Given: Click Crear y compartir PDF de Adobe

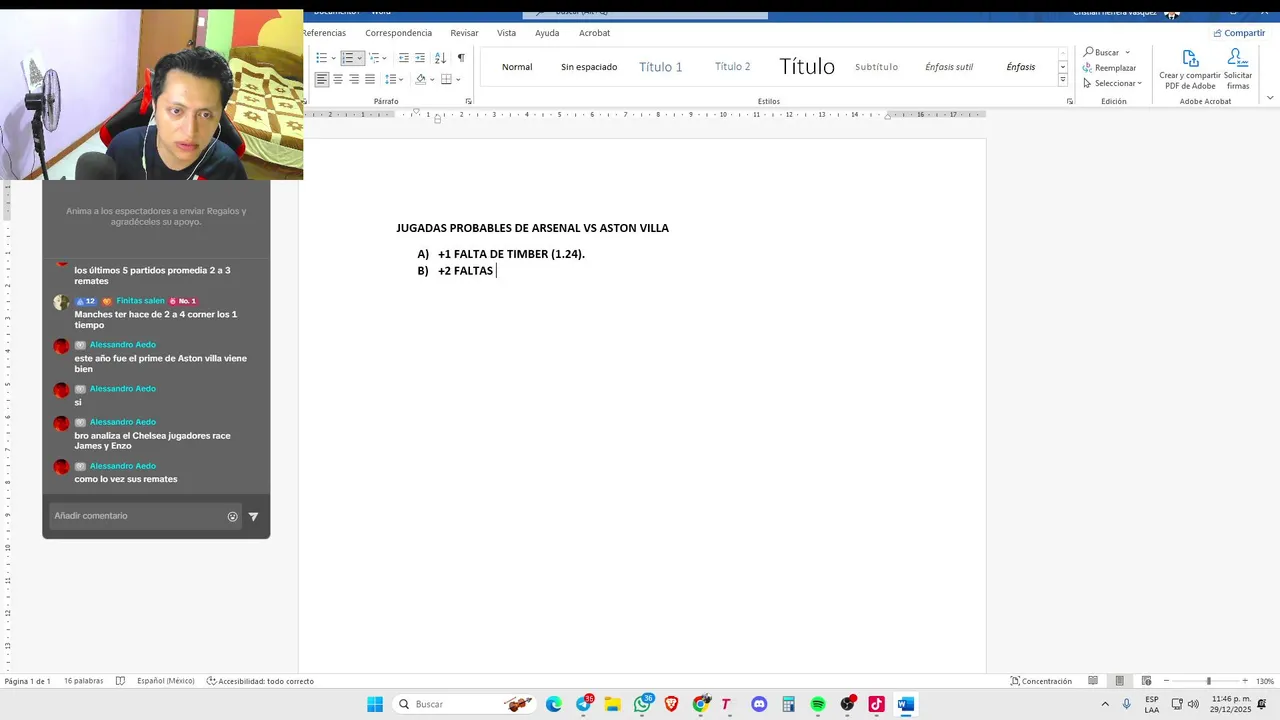Looking at the screenshot, I should click(1190, 69).
